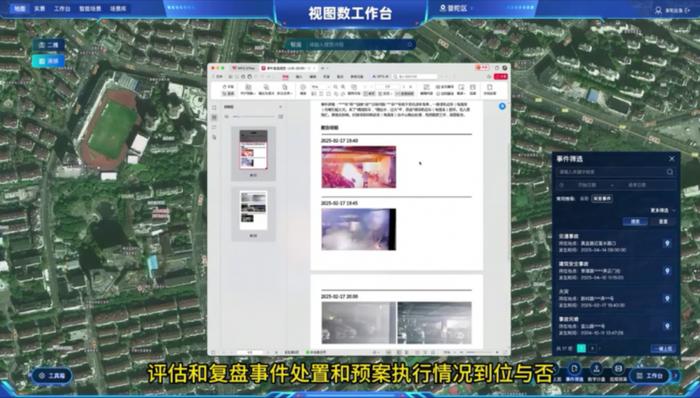Click the search field in document window menu bar

[x=416, y=77]
